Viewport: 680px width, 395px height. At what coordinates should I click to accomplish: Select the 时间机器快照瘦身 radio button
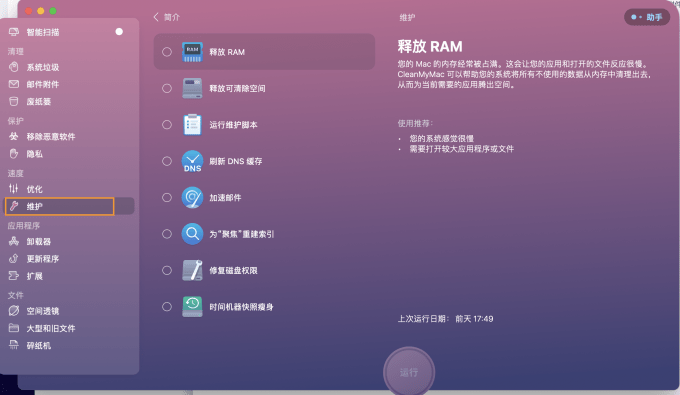[x=167, y=307]
